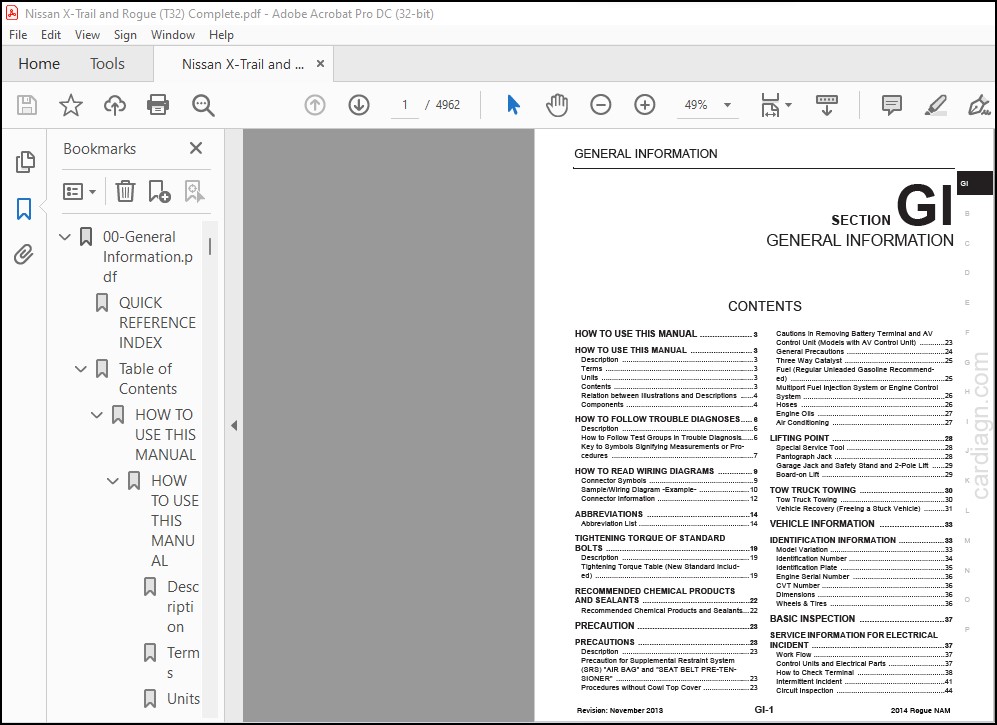
Task: Toggle the Bookmarks panel icon in sidebar
Action: coord(24,209)
